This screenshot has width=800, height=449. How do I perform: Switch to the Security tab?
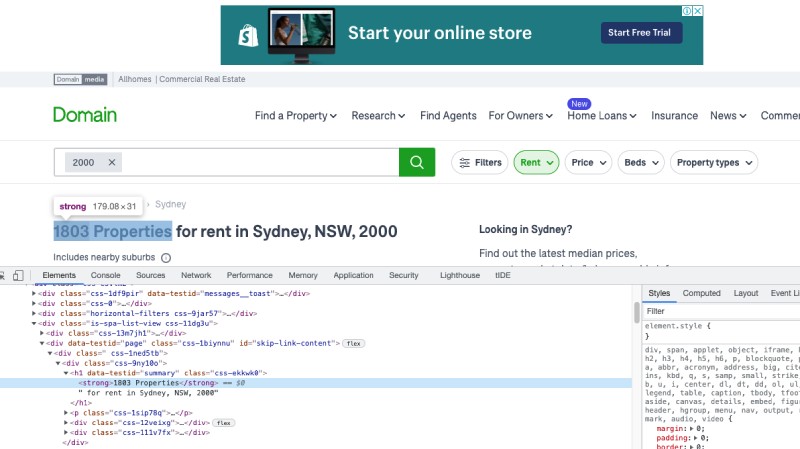(404, 275)
